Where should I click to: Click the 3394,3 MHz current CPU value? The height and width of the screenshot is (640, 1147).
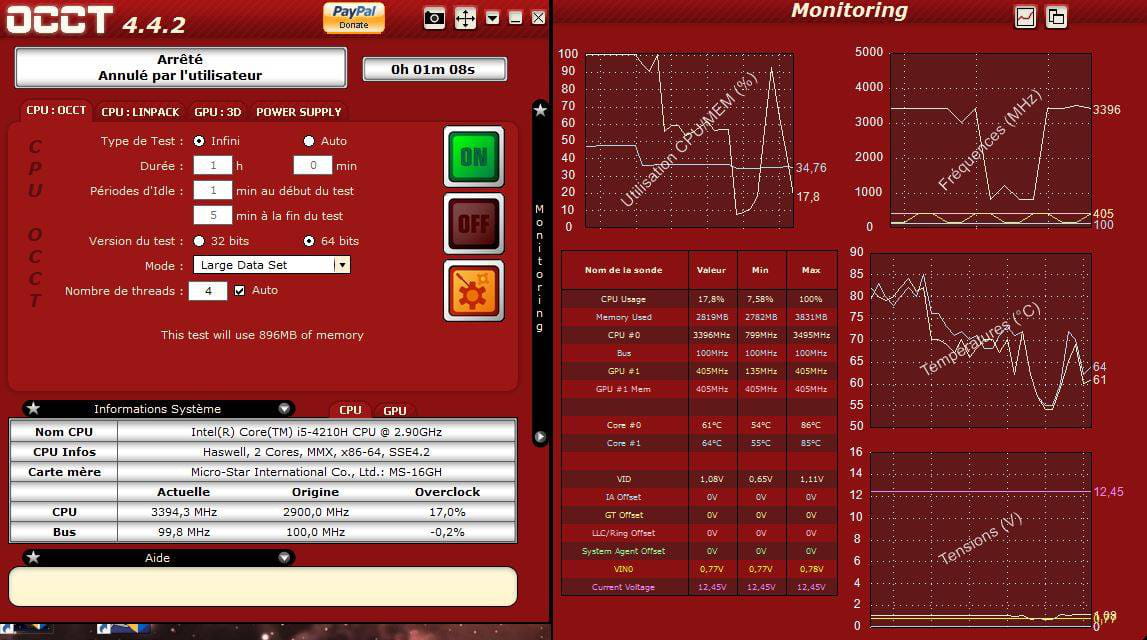(x=184, y=512)
